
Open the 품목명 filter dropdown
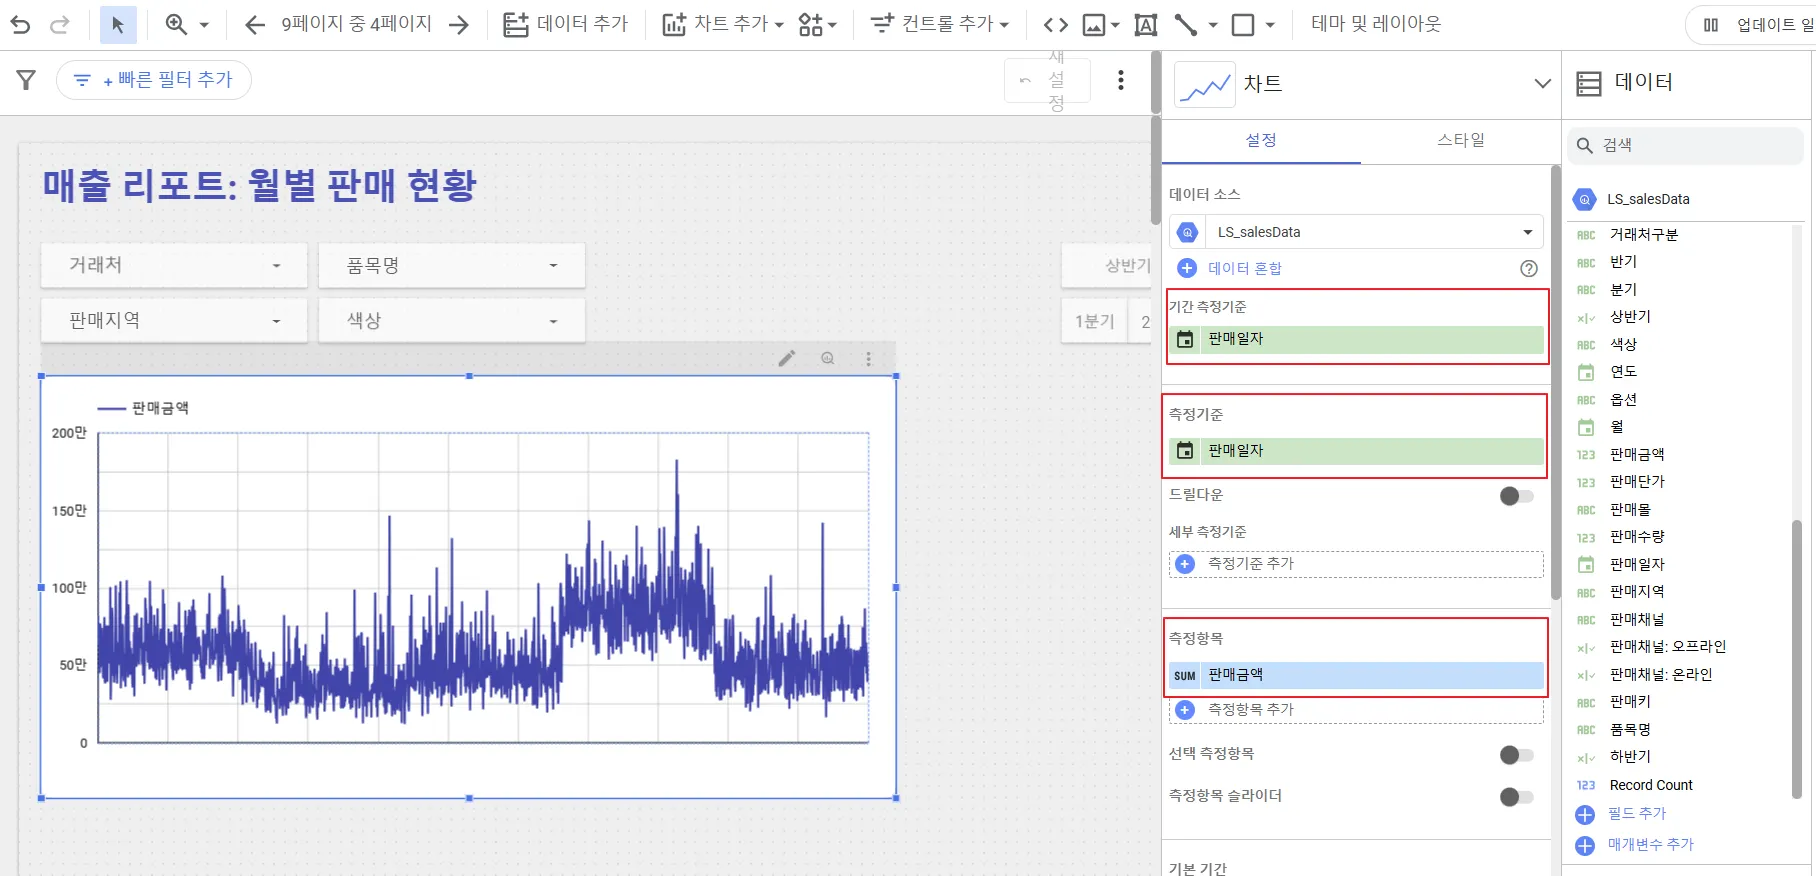(x=452, y=265)
